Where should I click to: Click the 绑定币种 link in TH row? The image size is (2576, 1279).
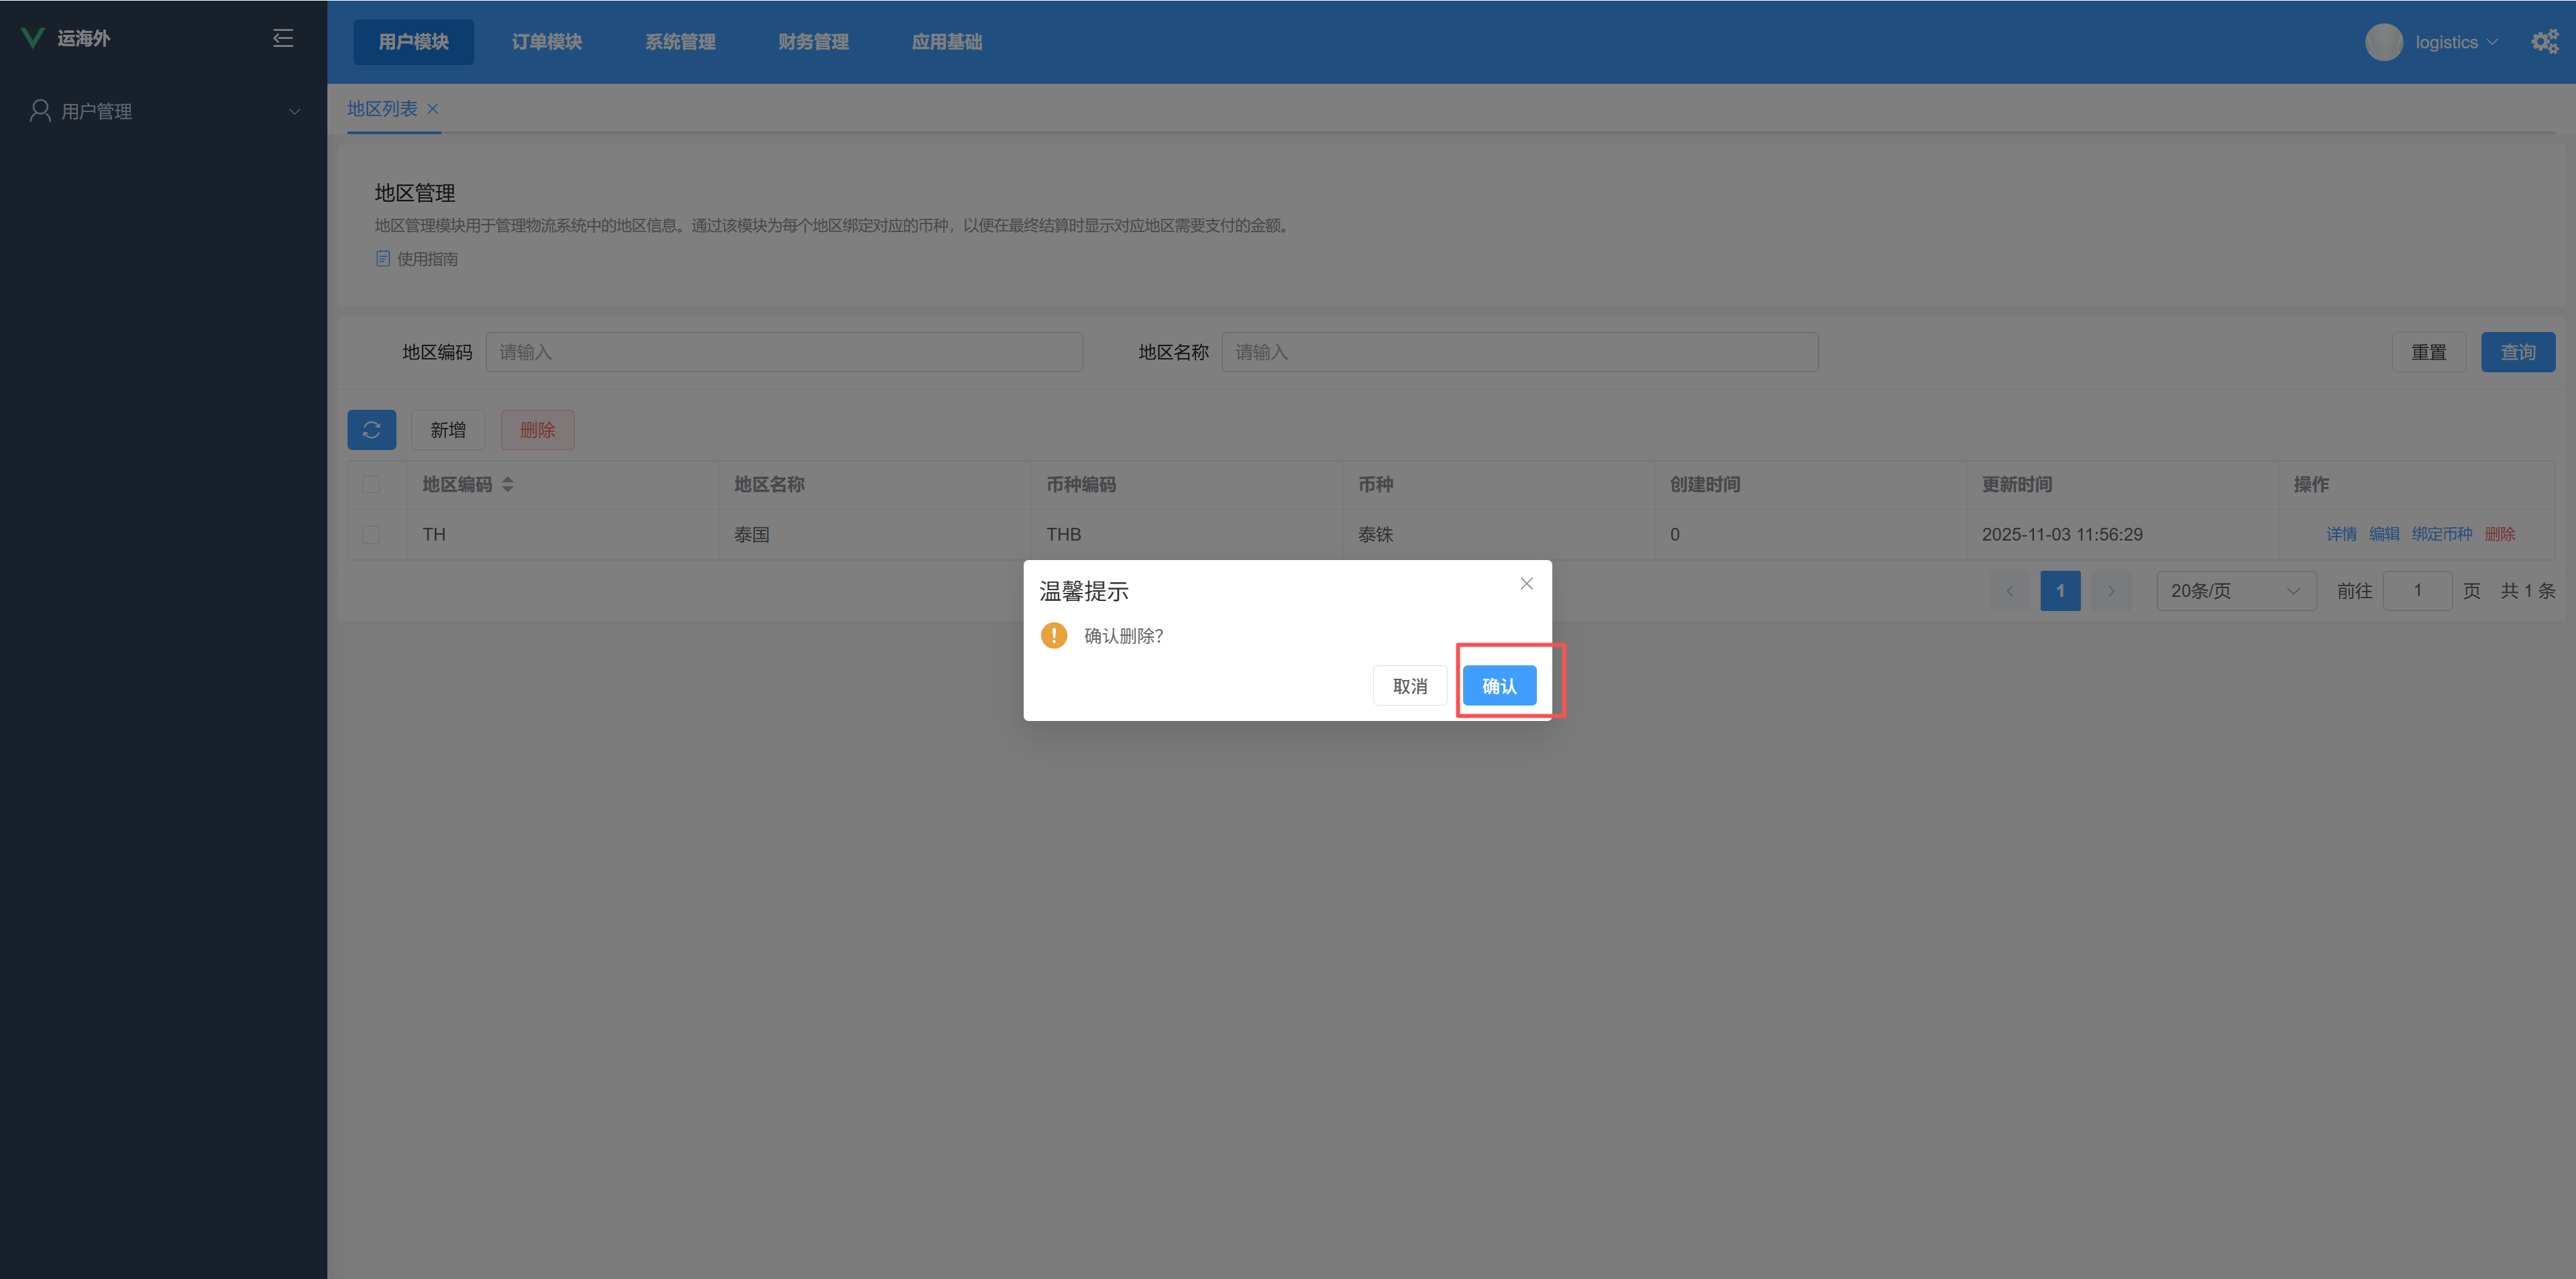coord(2441,535)
